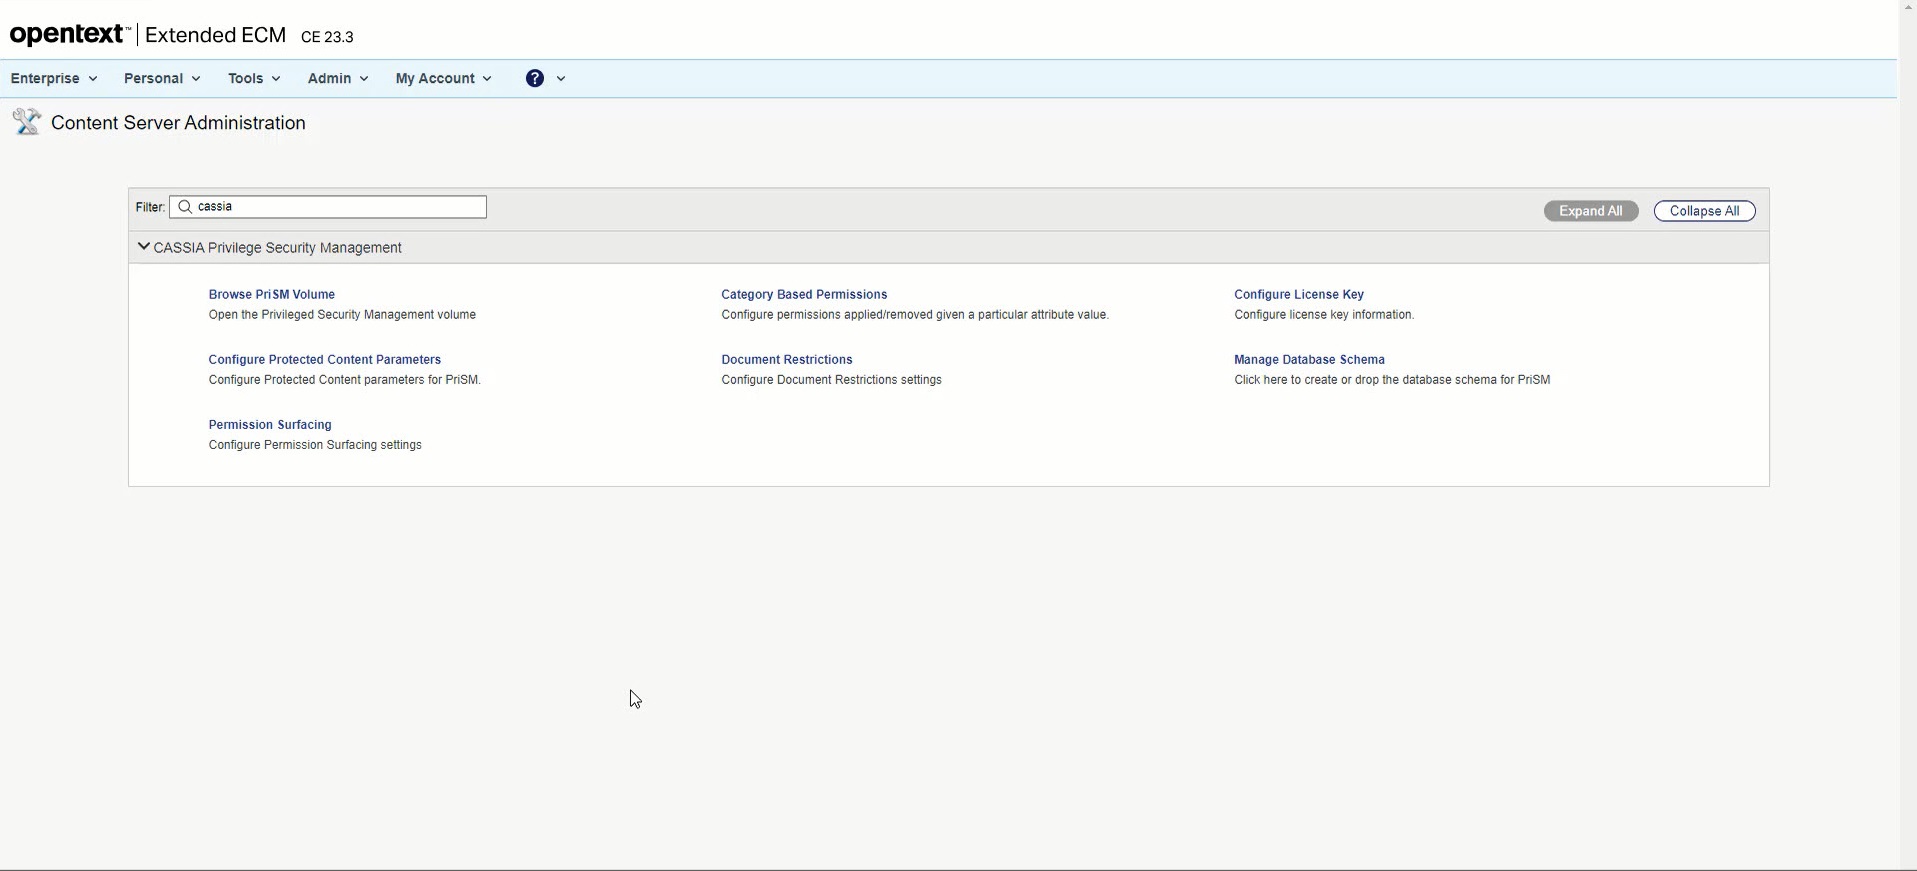This screenshot has height=871, width=1917.
Task: Click the Manage Database Schema link
Action: tap(1309, 359)
